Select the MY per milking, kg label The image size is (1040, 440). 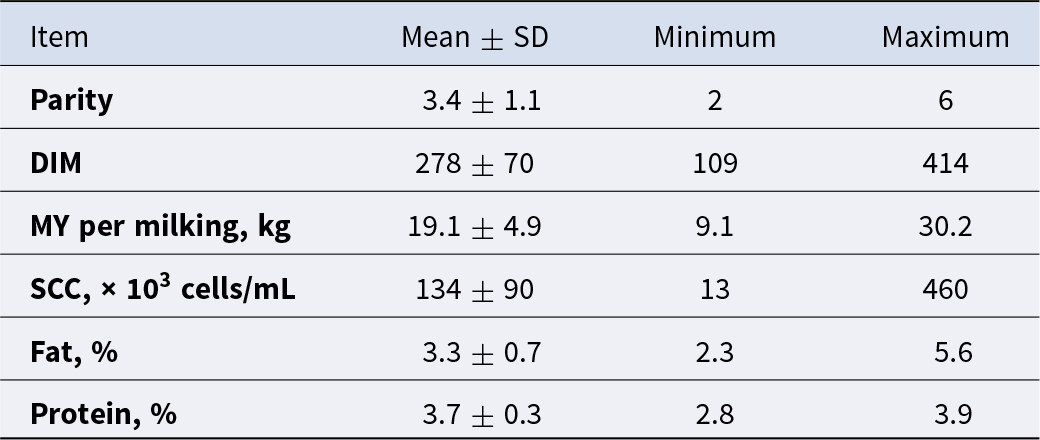(x=161, y=227)
